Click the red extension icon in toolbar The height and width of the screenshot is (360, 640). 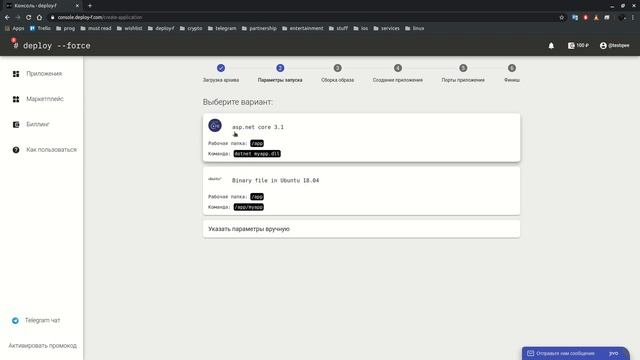585,18
